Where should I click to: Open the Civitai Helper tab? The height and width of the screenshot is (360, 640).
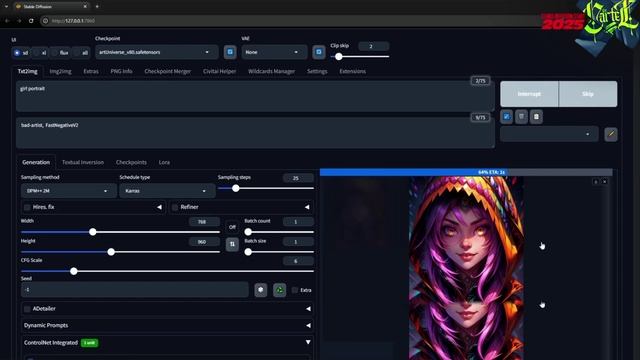pyautogui.click(x=220, y=71)
